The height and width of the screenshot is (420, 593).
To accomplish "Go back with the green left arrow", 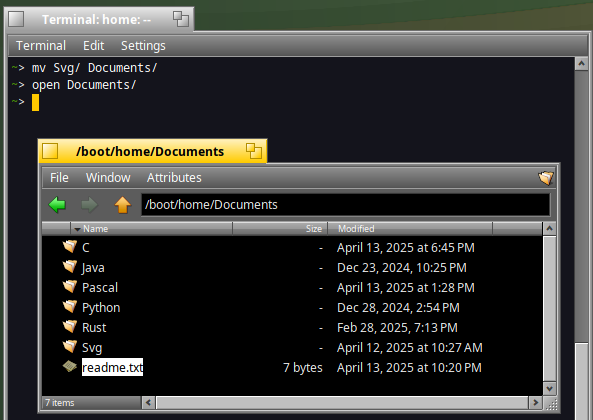I will click(x=57, y=205).
